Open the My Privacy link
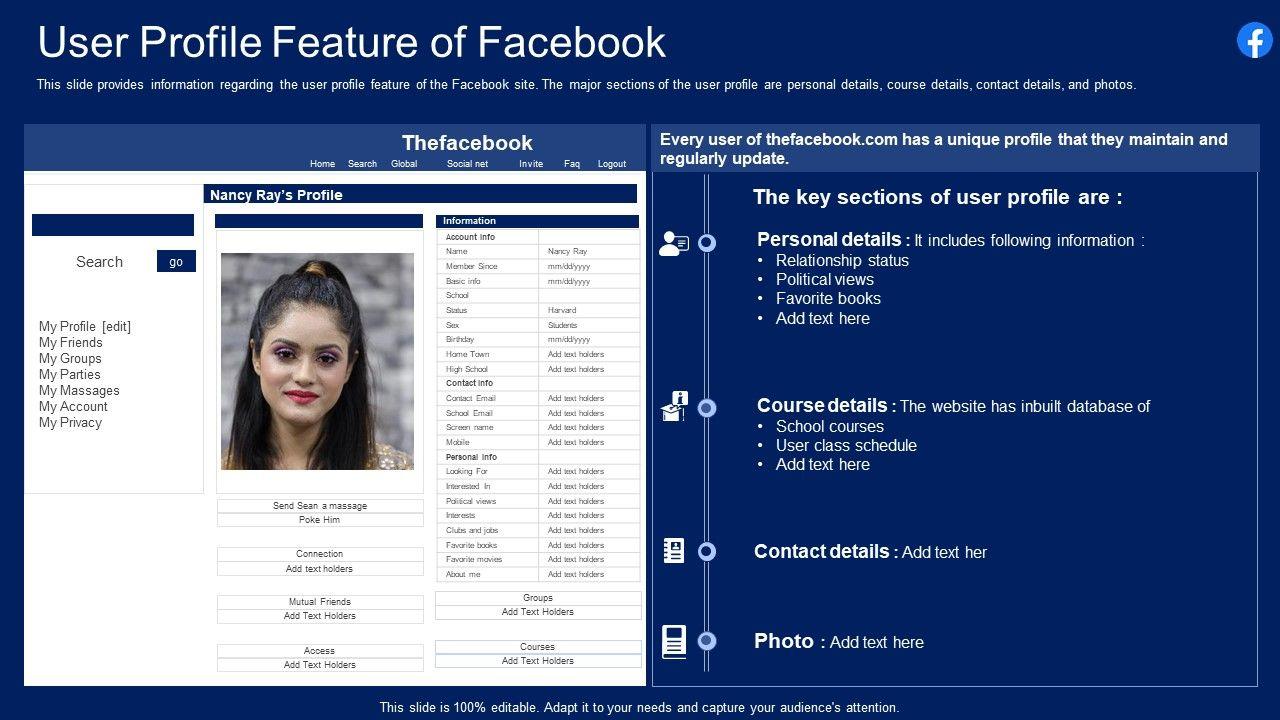1280x720 pixels. point(70,422)
